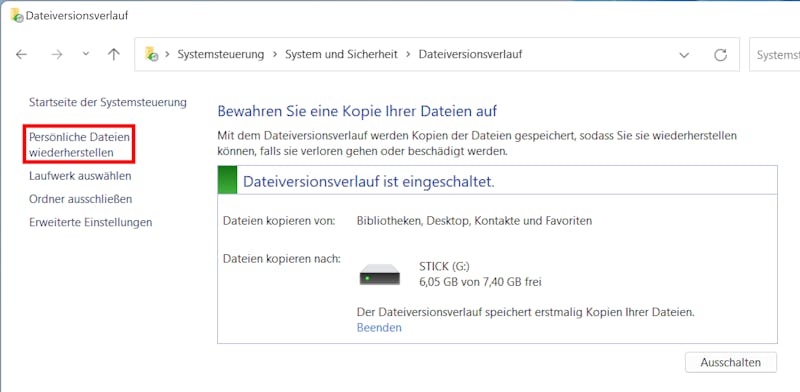The height and width of the screenshot is (392, 800).
Task: Open Persönliche Dateien wiederherstellen
Action: (x=79, y=144)
